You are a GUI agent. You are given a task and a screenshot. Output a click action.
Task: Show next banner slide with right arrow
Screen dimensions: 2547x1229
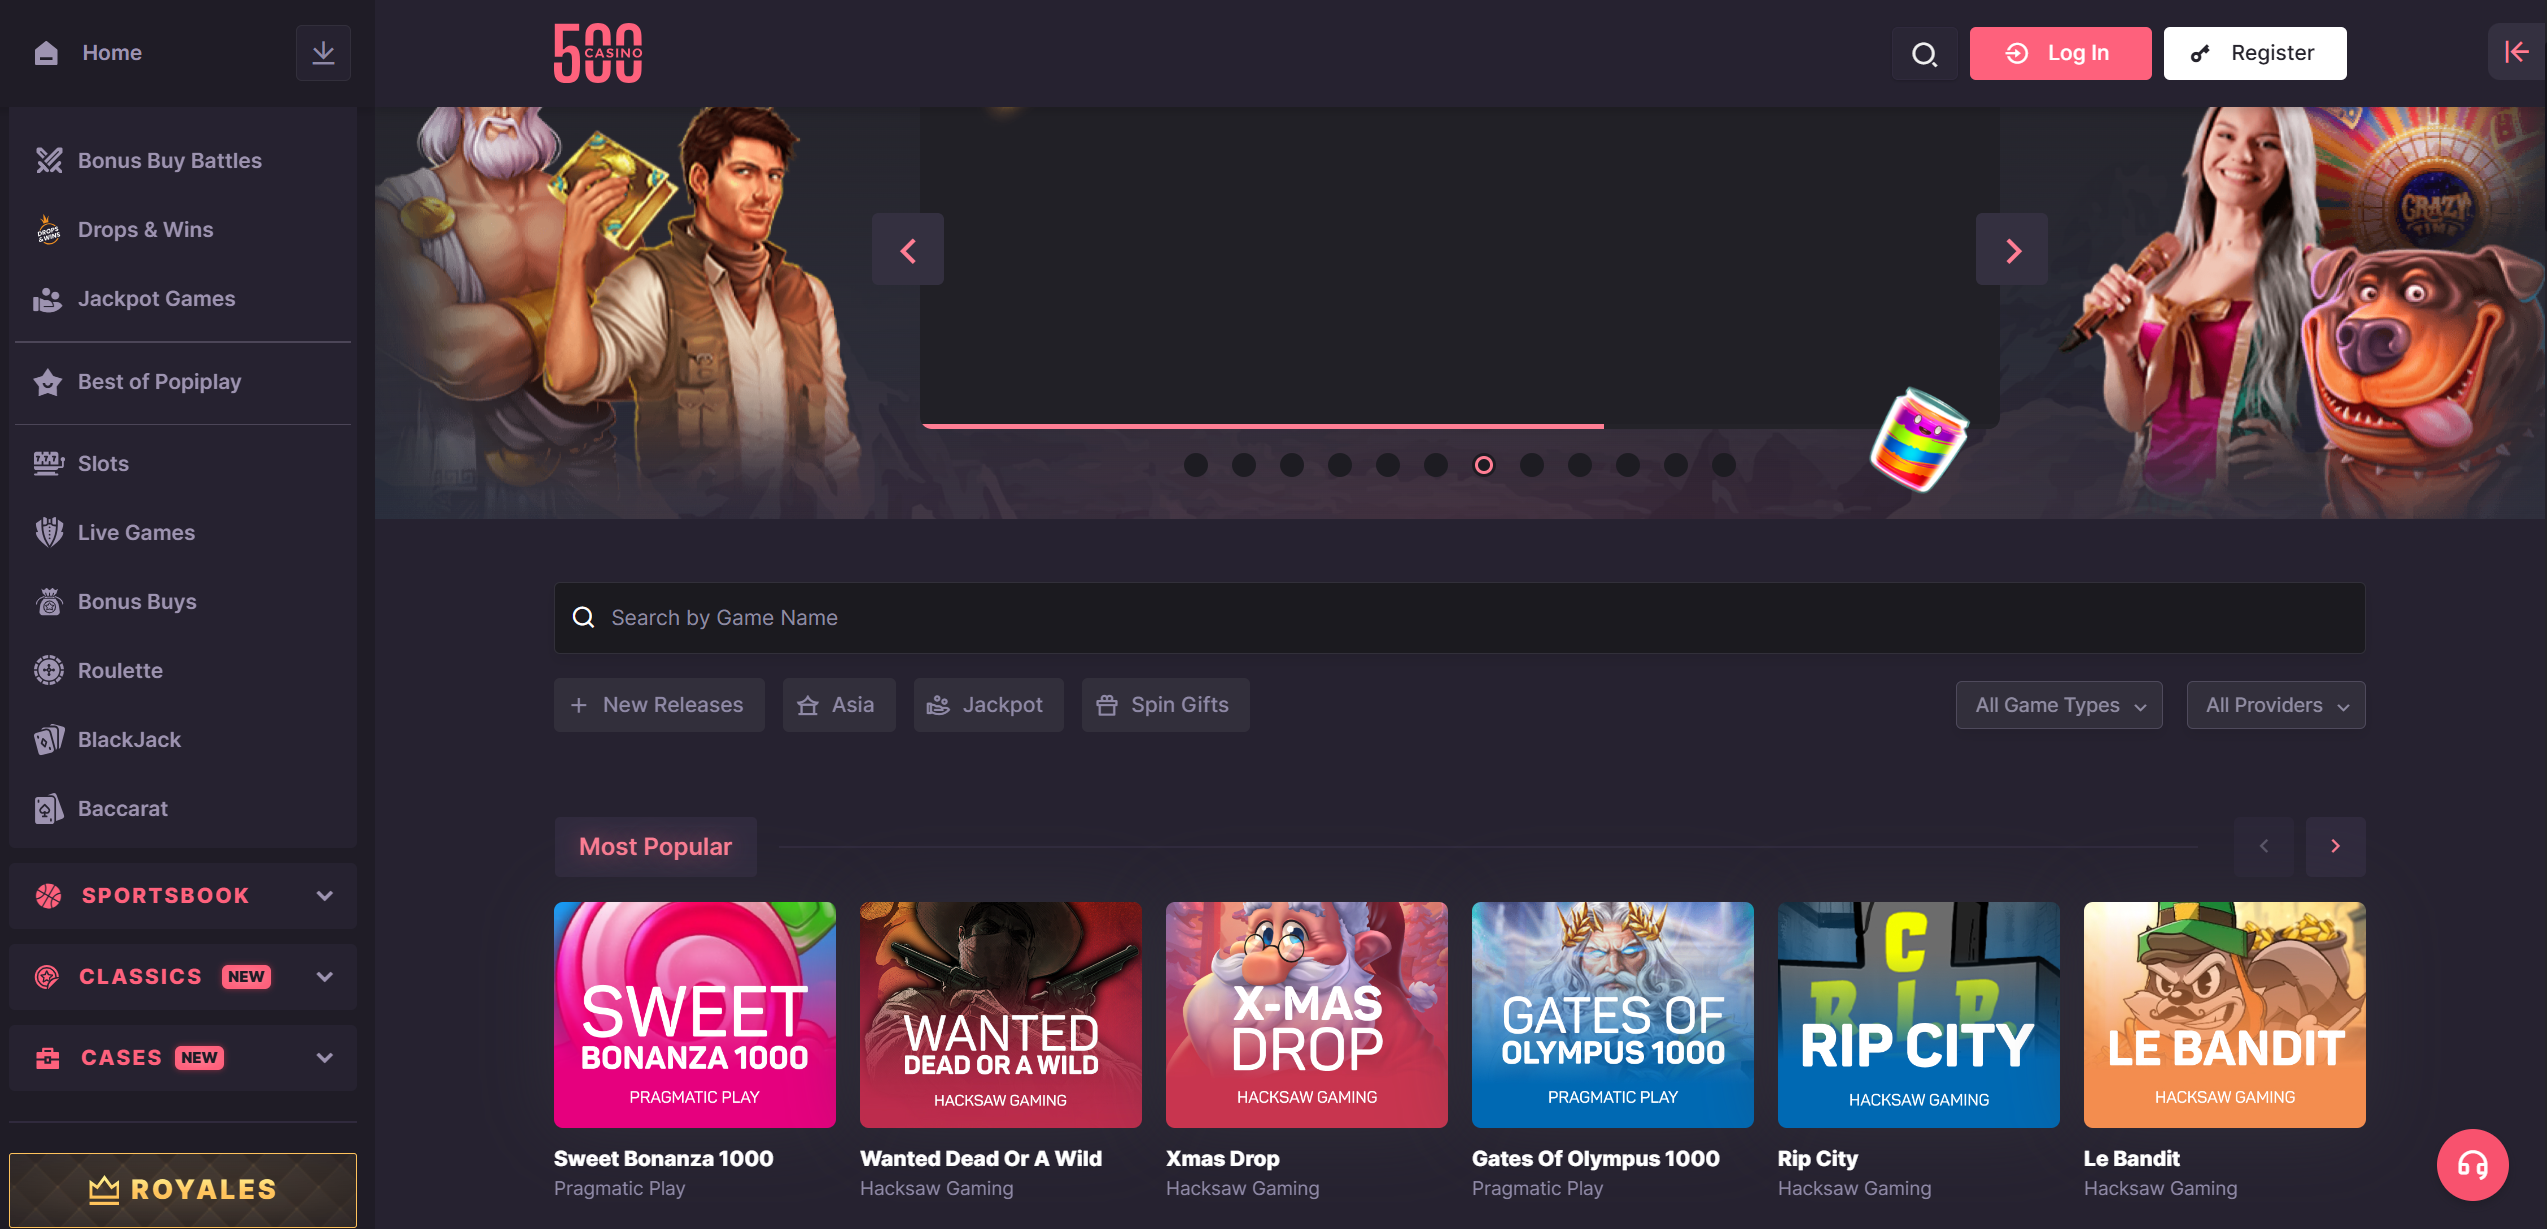click(2012, 250)
